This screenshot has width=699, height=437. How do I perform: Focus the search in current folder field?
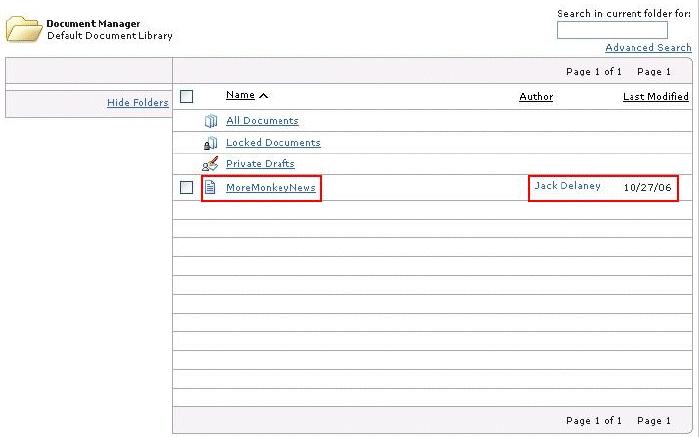pos(612,30)
